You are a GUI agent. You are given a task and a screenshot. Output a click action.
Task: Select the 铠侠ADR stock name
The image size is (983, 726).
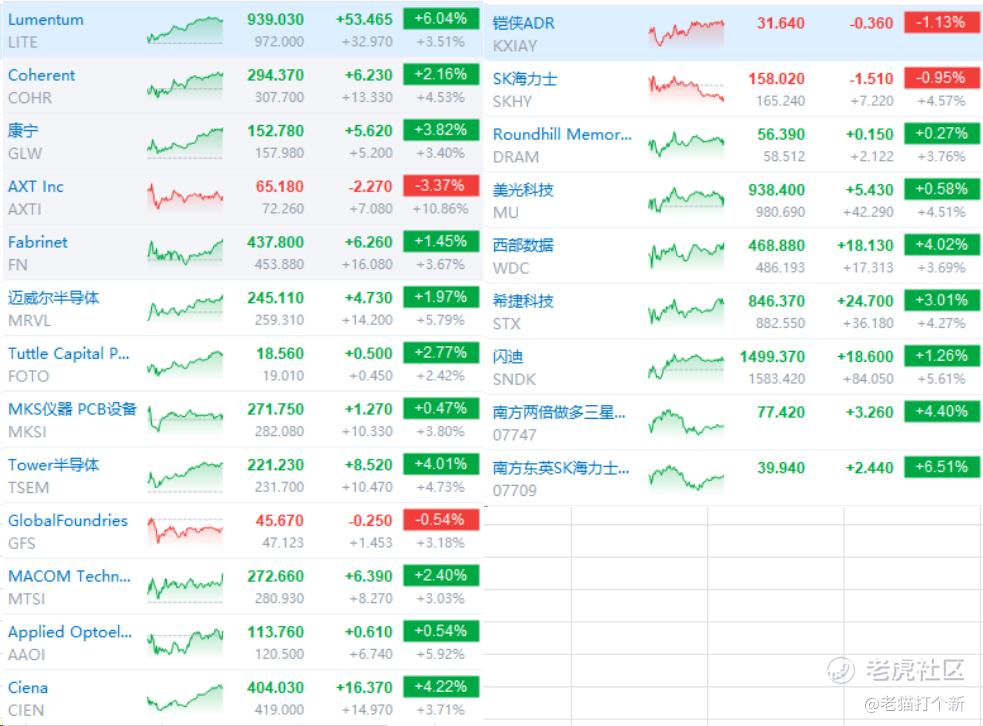coord(523,23)
